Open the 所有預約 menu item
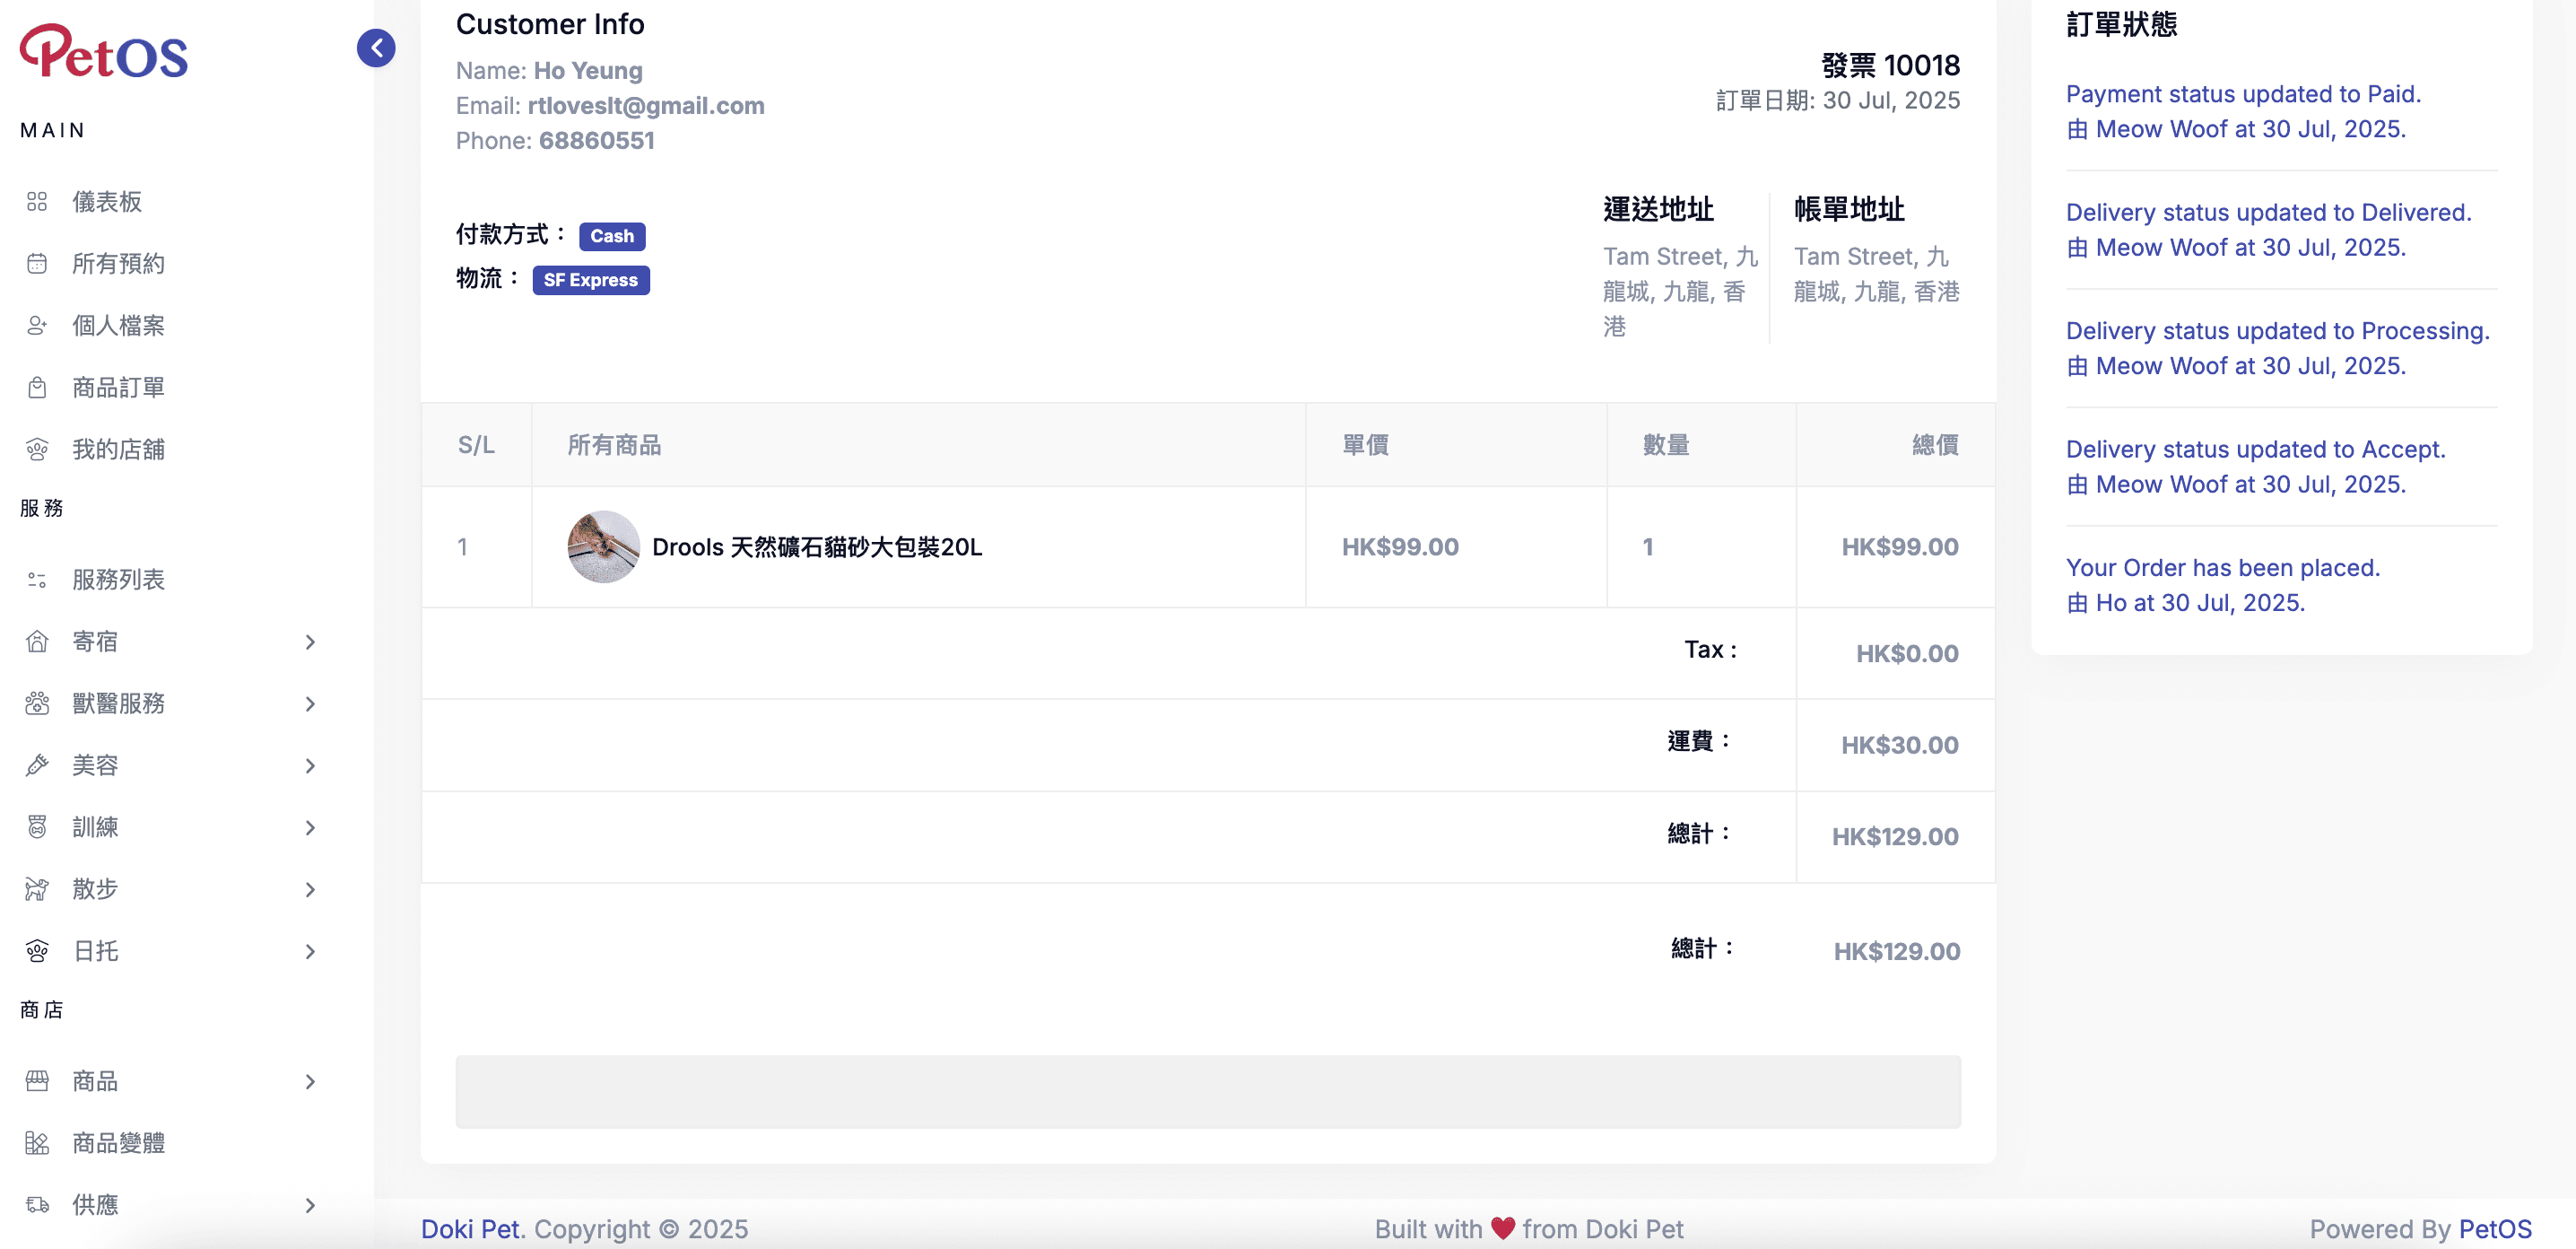Image resolution: width=2576 pixels, height=1249 pixels. tap(118, 264)
